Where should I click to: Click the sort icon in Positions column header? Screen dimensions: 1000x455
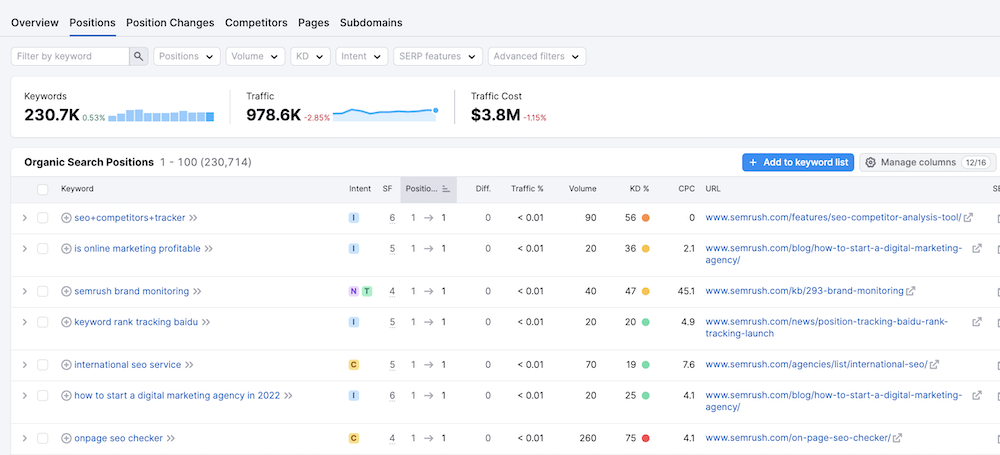[446, 189]
